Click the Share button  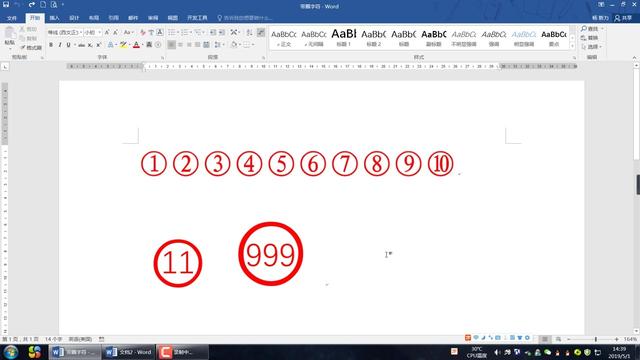coord(624,18)
